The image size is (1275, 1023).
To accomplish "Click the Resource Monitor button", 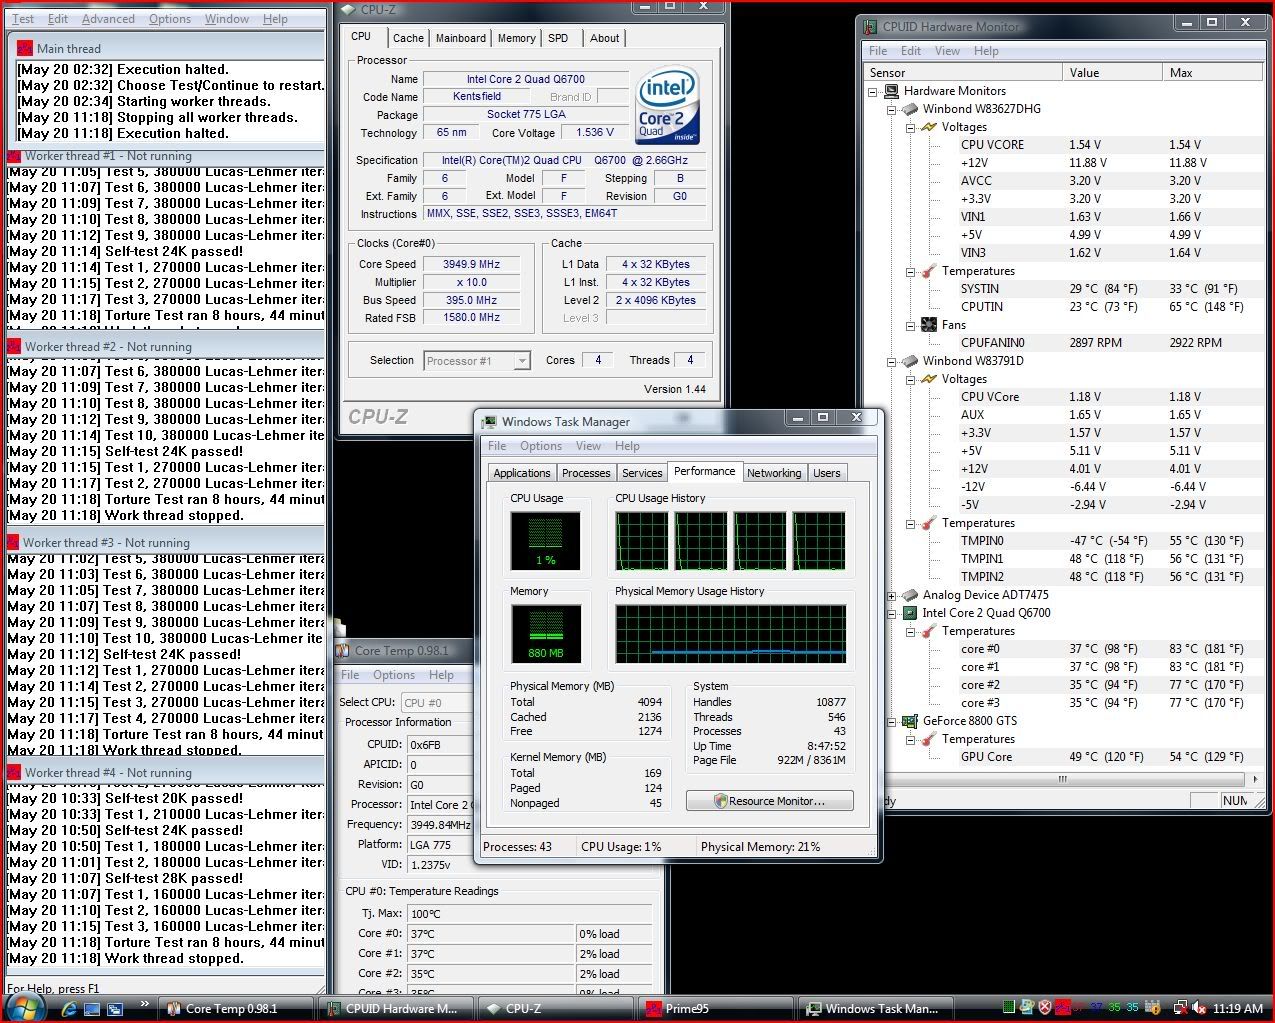I will pos(770,801).
